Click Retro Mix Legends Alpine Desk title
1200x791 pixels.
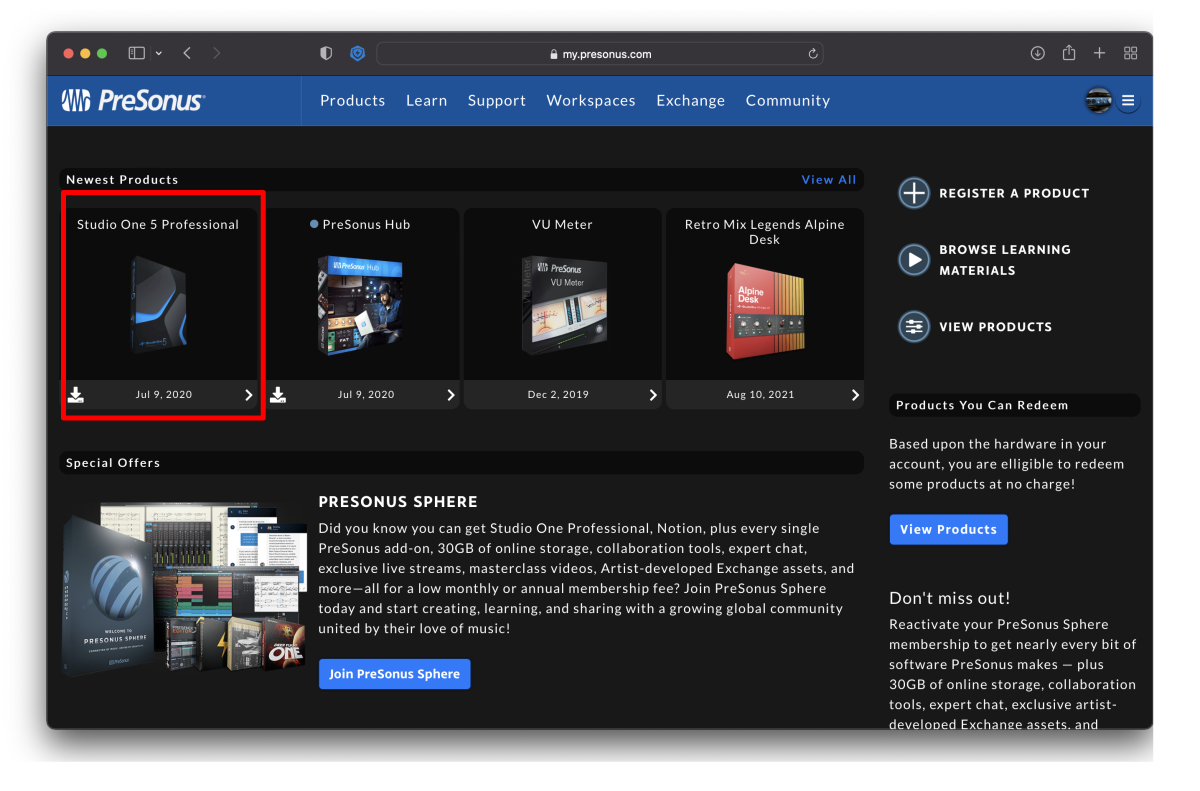coord(764,232)
